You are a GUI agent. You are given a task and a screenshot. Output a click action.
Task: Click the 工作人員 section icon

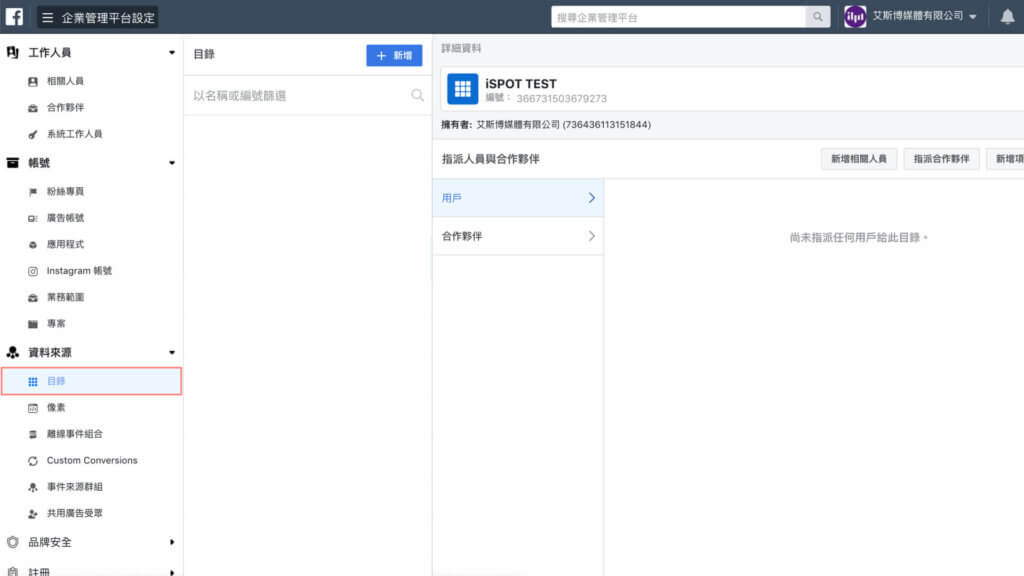click(x=12, y=52)
